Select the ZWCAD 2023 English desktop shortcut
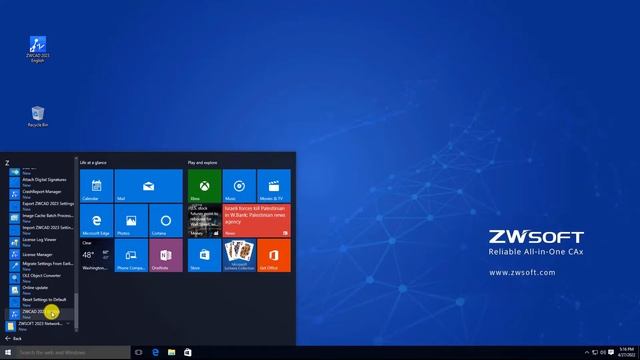 pyautogui.click(x=38, y=49)
